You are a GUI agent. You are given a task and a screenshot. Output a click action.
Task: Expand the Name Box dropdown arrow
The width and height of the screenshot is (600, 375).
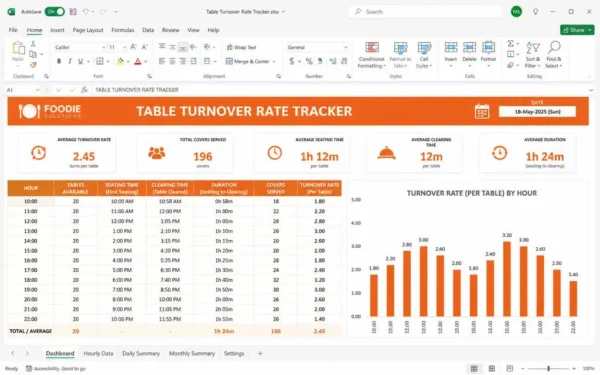(38, 90)
